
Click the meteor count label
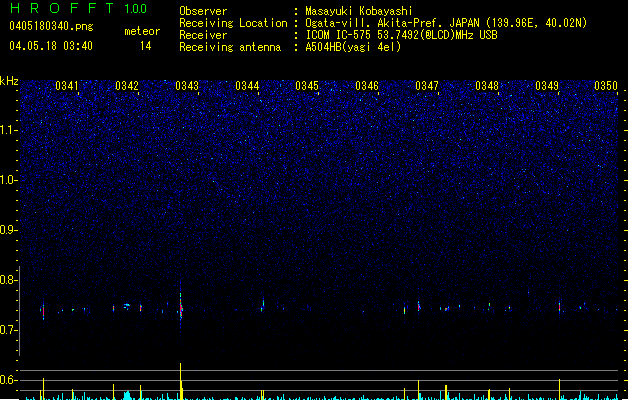point(142,31)
